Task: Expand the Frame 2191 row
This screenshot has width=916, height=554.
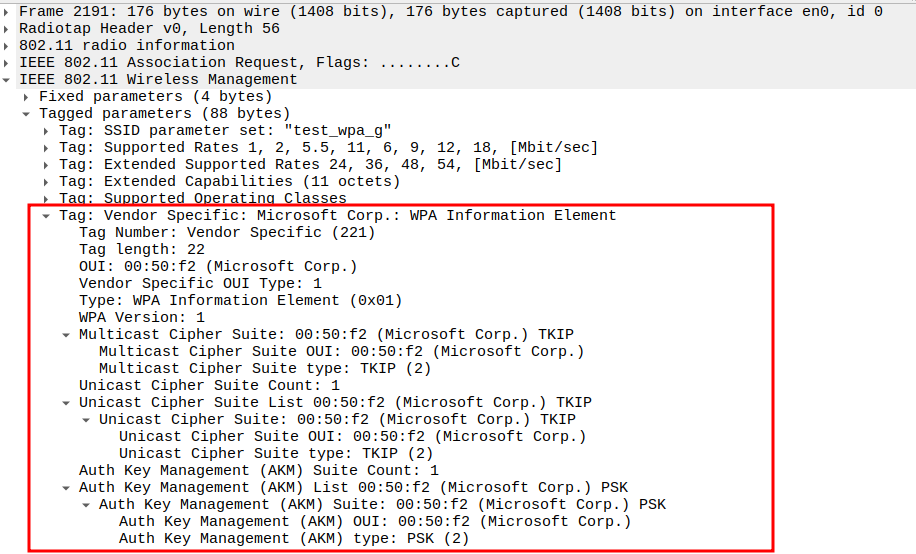Action: pos(8,11)
